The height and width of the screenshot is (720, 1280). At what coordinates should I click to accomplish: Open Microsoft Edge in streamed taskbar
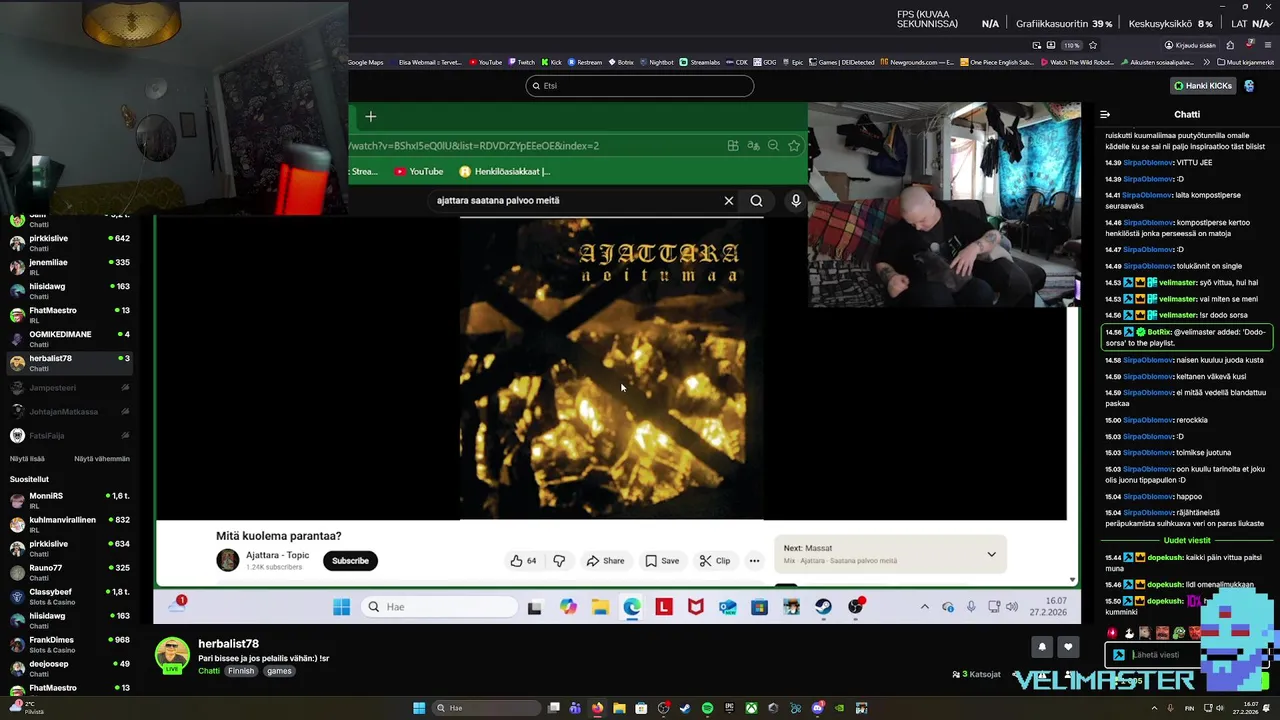[x=632, y=607]
